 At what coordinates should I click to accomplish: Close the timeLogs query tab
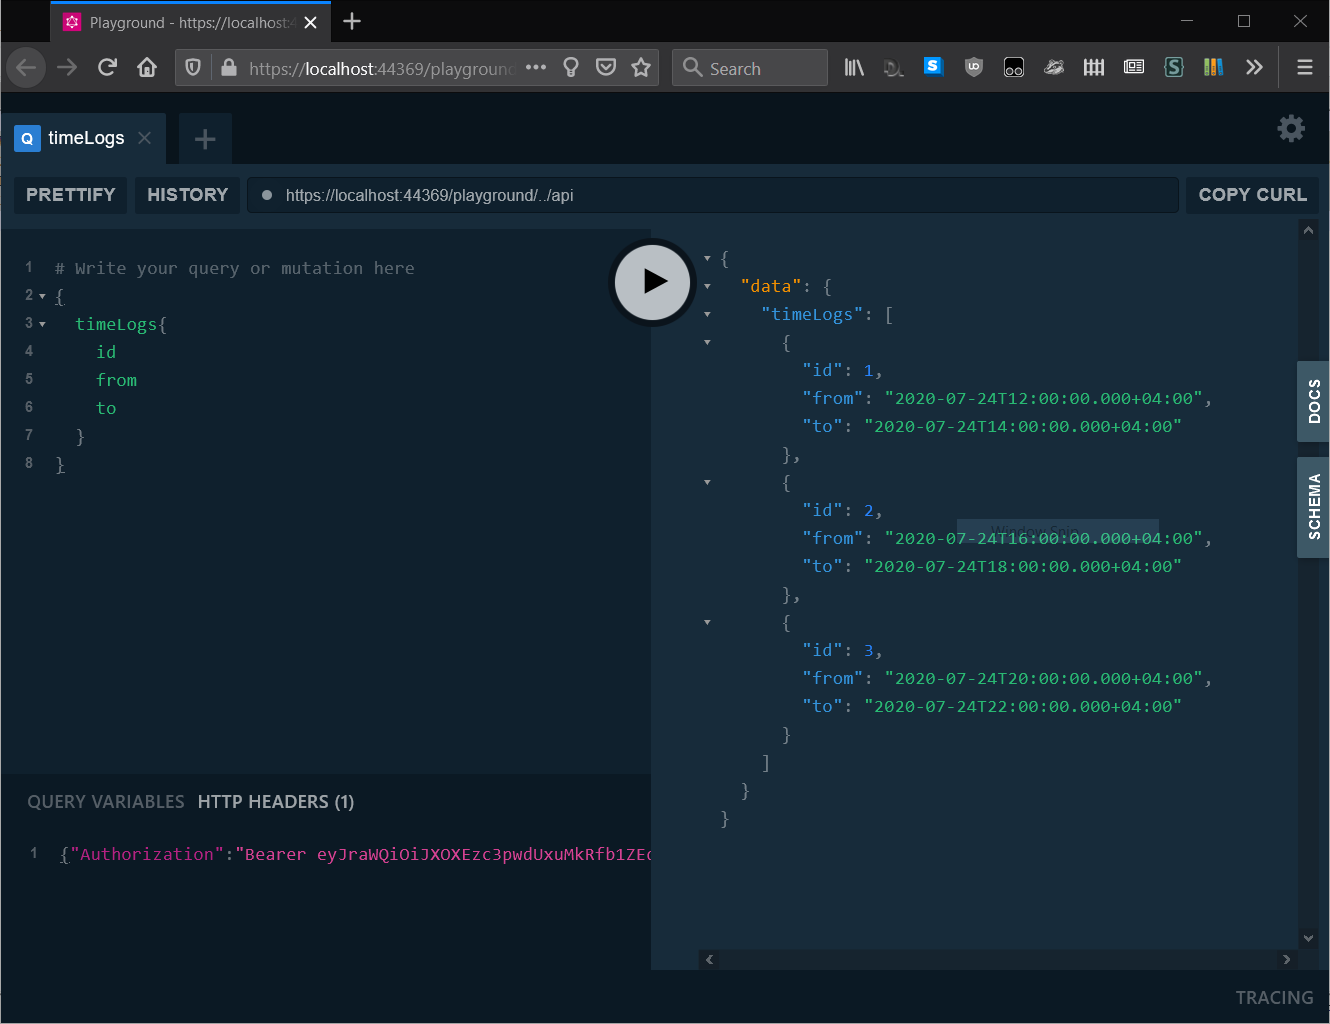pyautogui.click(x=145, y=138)
